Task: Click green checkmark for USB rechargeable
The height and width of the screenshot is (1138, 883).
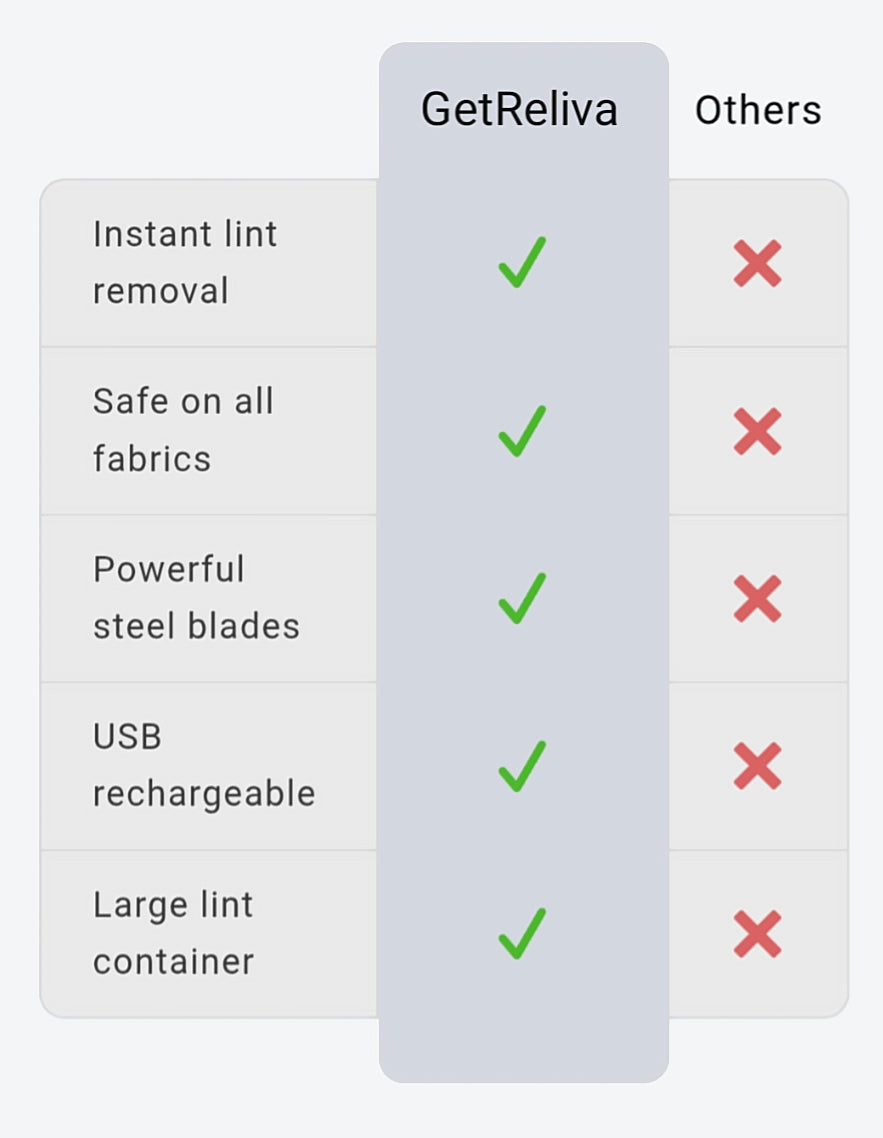Action: [x=522, y=766]
